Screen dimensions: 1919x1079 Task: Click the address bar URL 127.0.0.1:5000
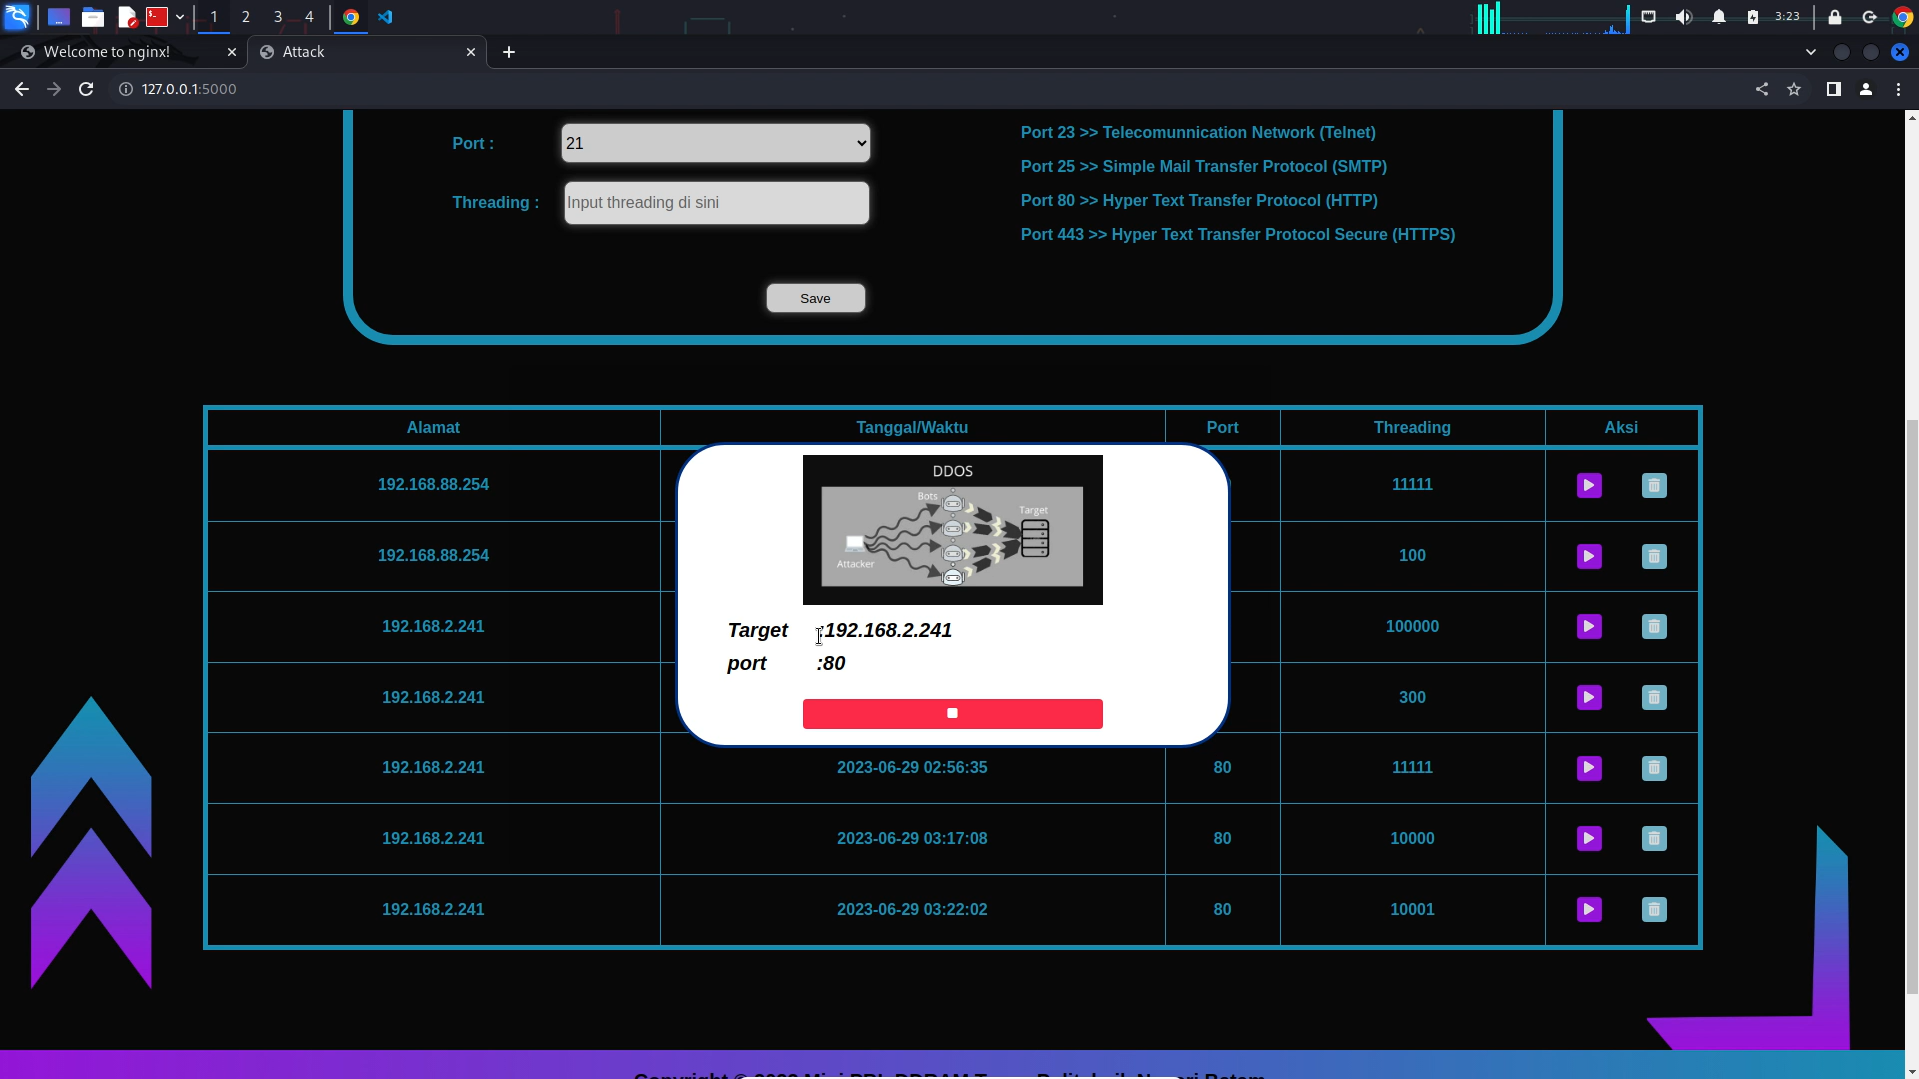click(189, 89)
